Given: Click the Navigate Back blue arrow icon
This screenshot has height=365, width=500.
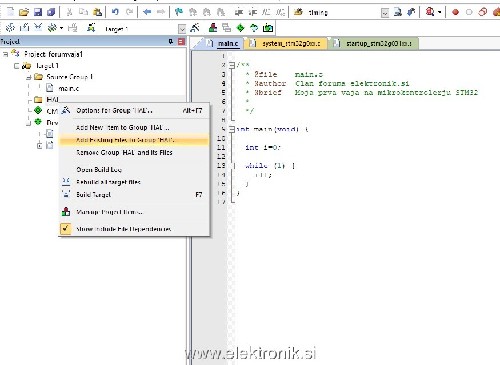Looking at the screenshot, I should point(147,12).
